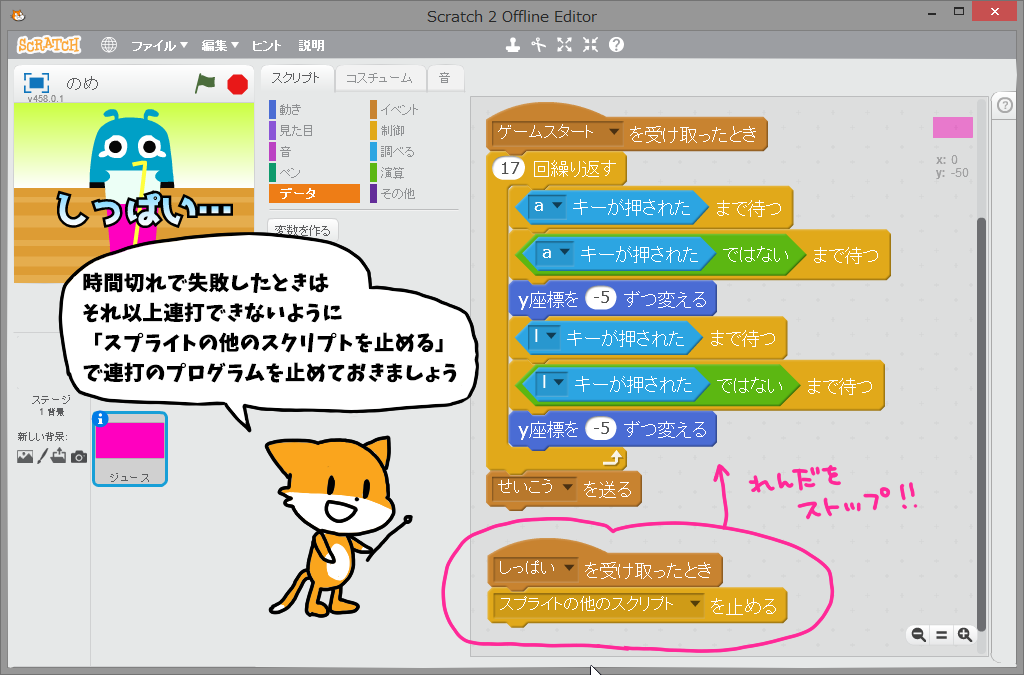Reset scripts area zoom
This screenshot has height=675, width=1024.
click(x=941, y=635)
